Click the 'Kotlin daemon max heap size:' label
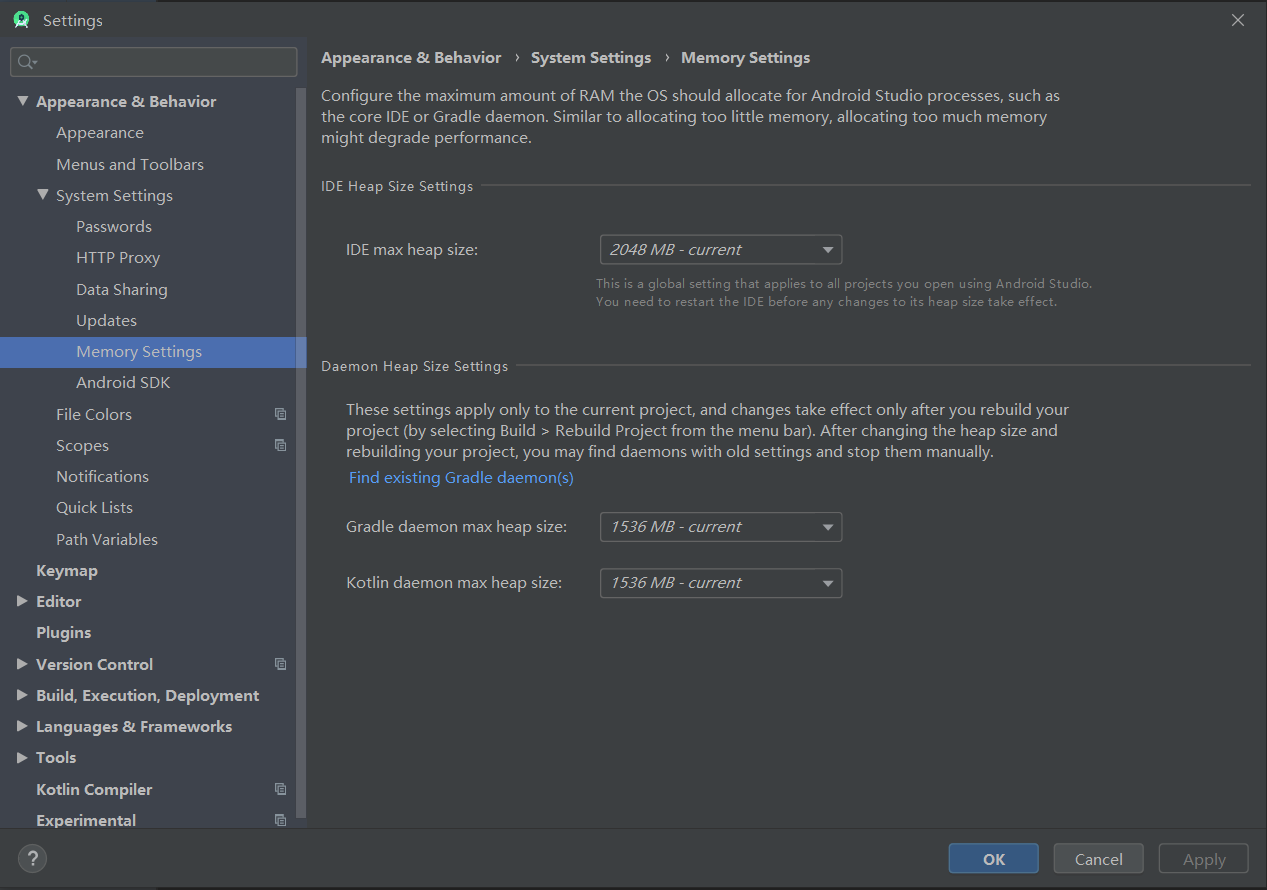The height and width of the screenshot is (890, 1267). coord(454,583)
